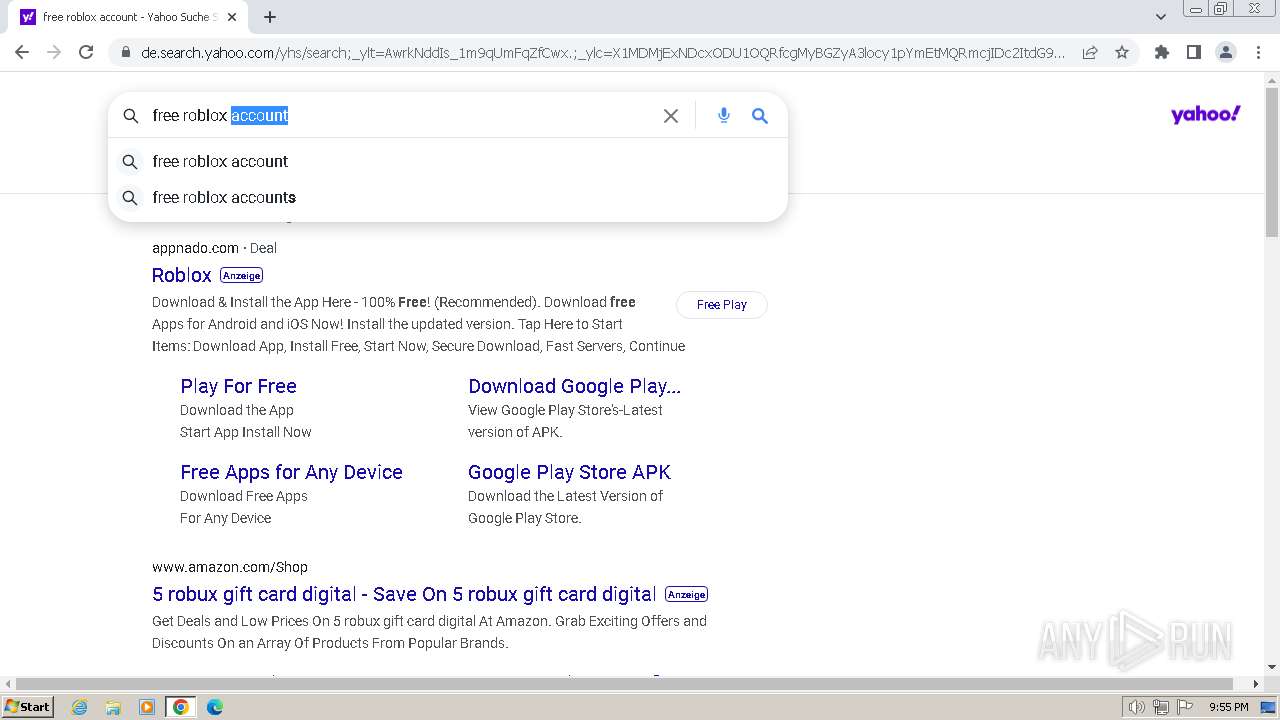Go back with the browser back arrow
The image size is (1280, 720).
(x=22, y=52)
